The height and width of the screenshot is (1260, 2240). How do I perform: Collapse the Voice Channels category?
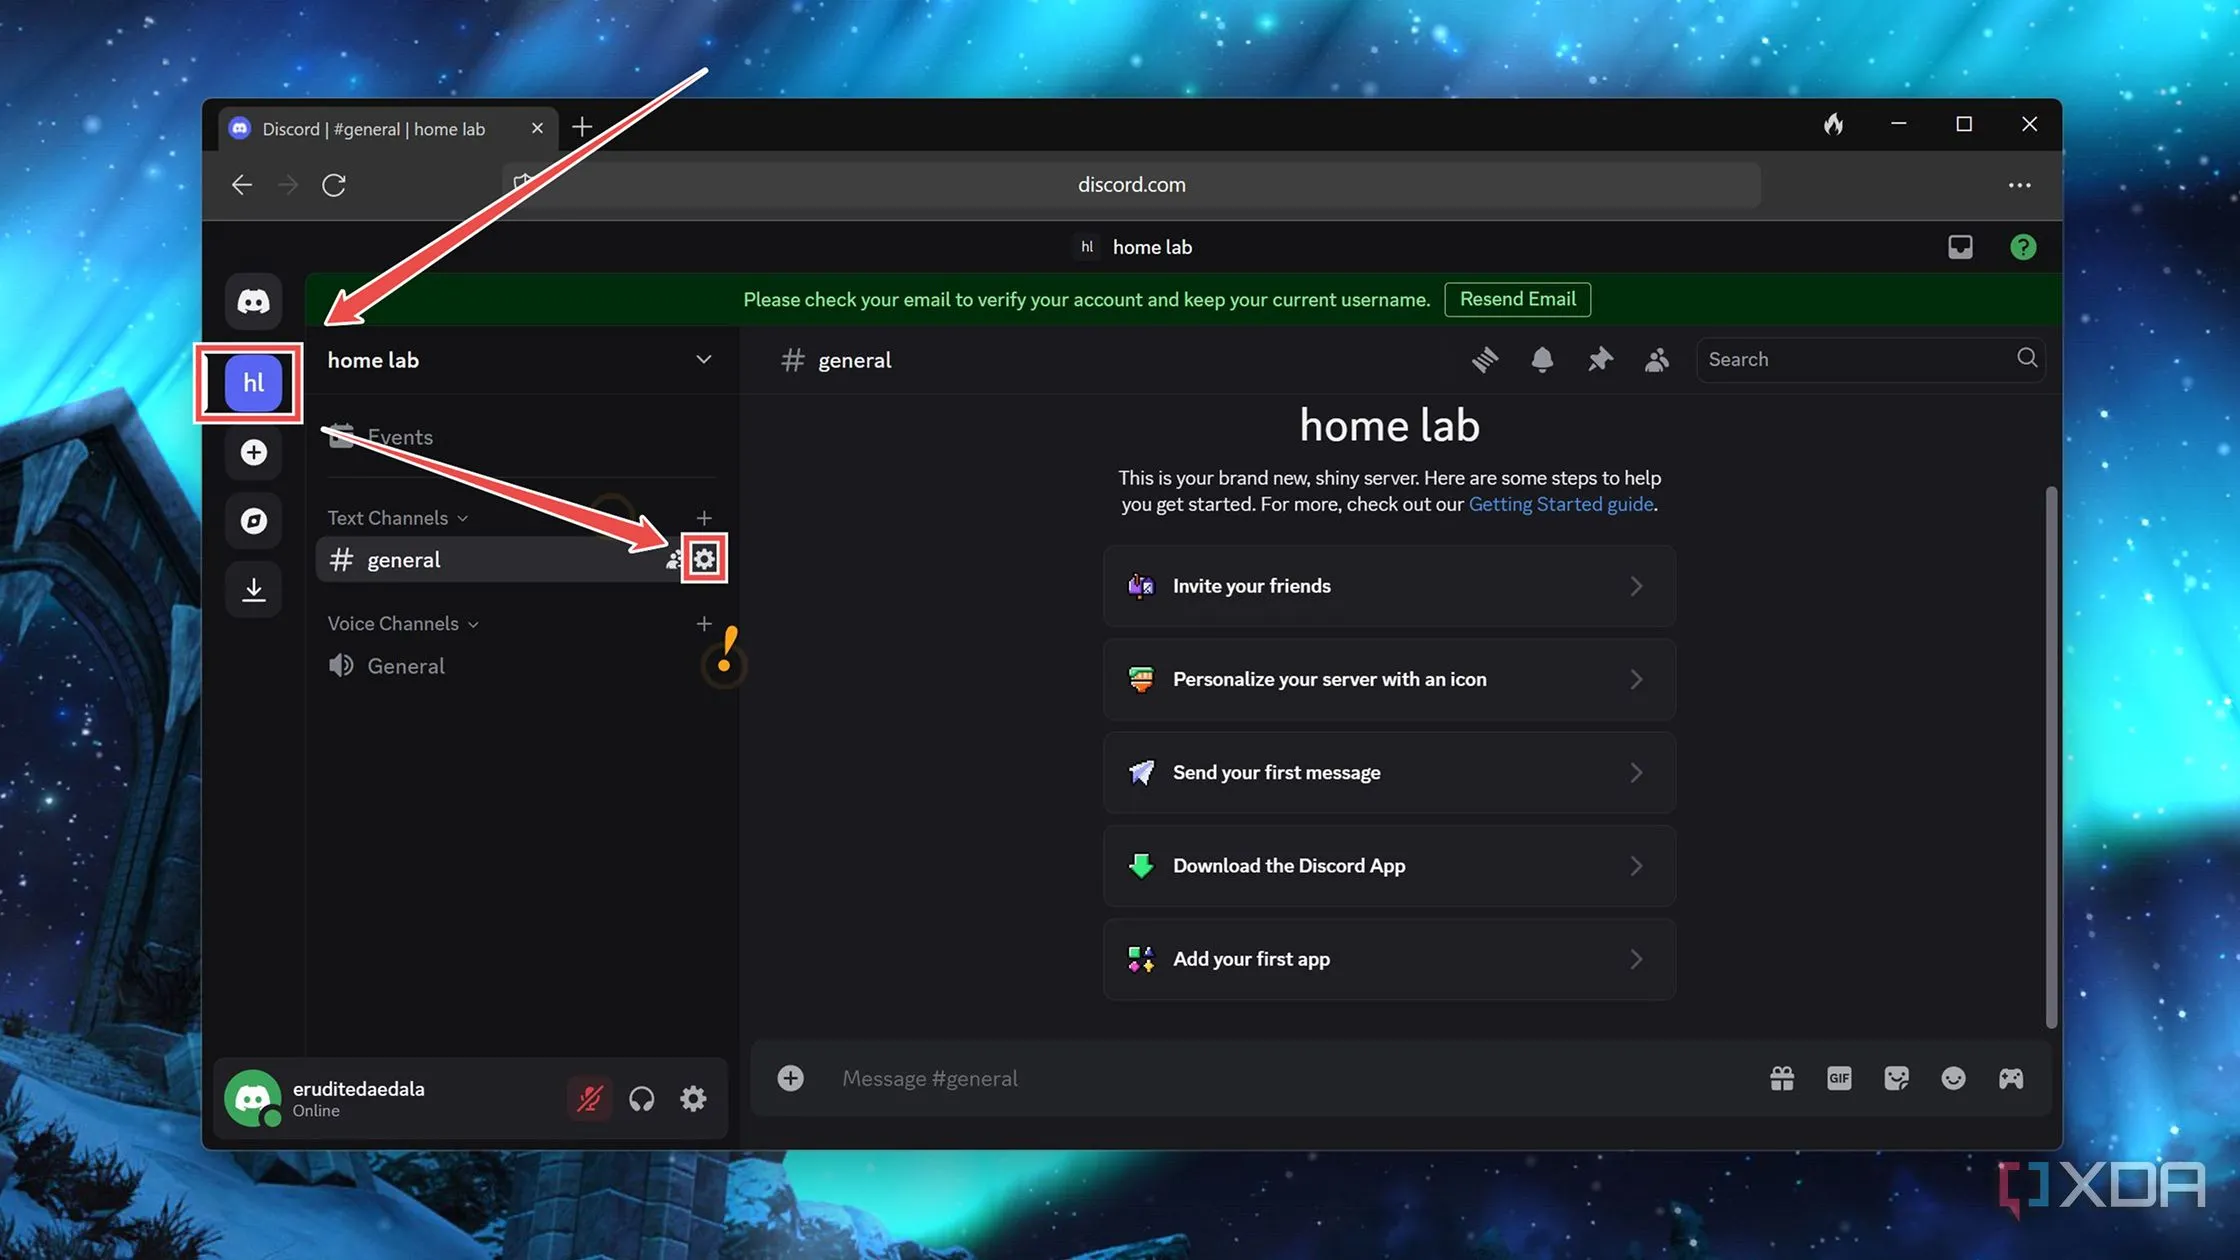pos(402,624)
